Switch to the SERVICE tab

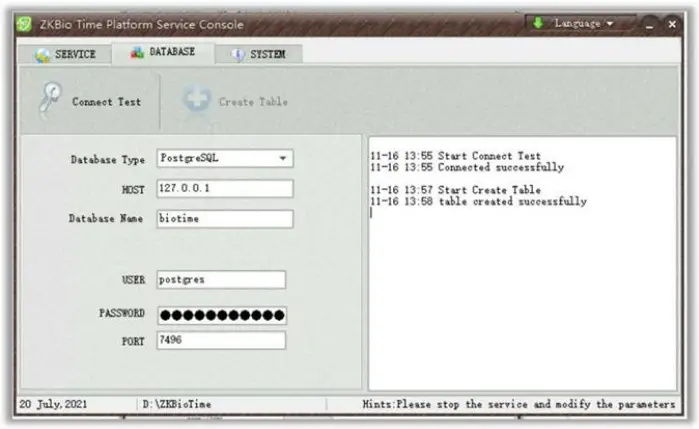point(65,54)
